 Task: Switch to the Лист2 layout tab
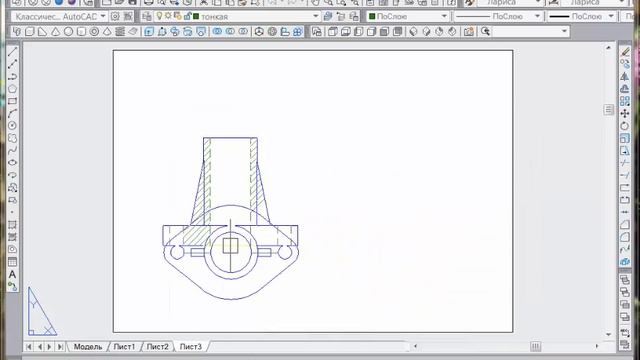[157, 347]
